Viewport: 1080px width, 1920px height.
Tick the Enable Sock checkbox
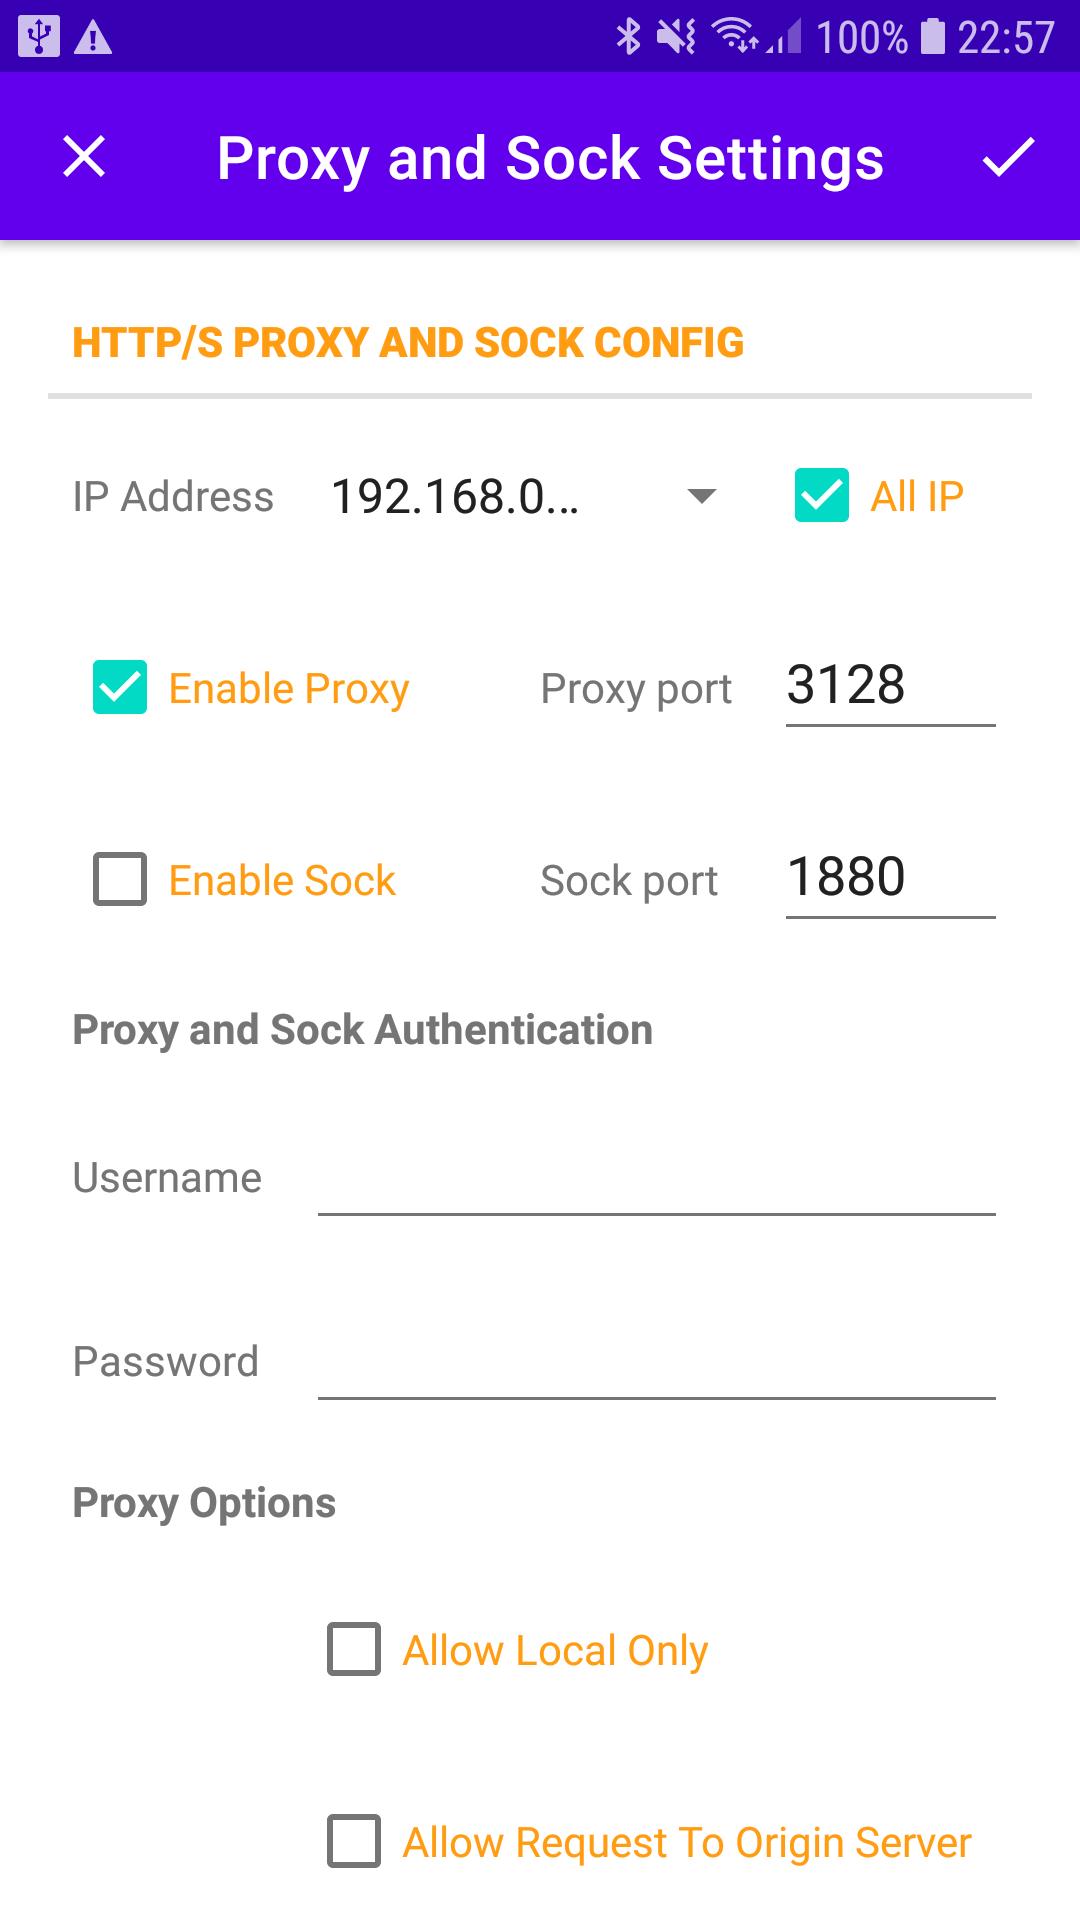(120, 879)
